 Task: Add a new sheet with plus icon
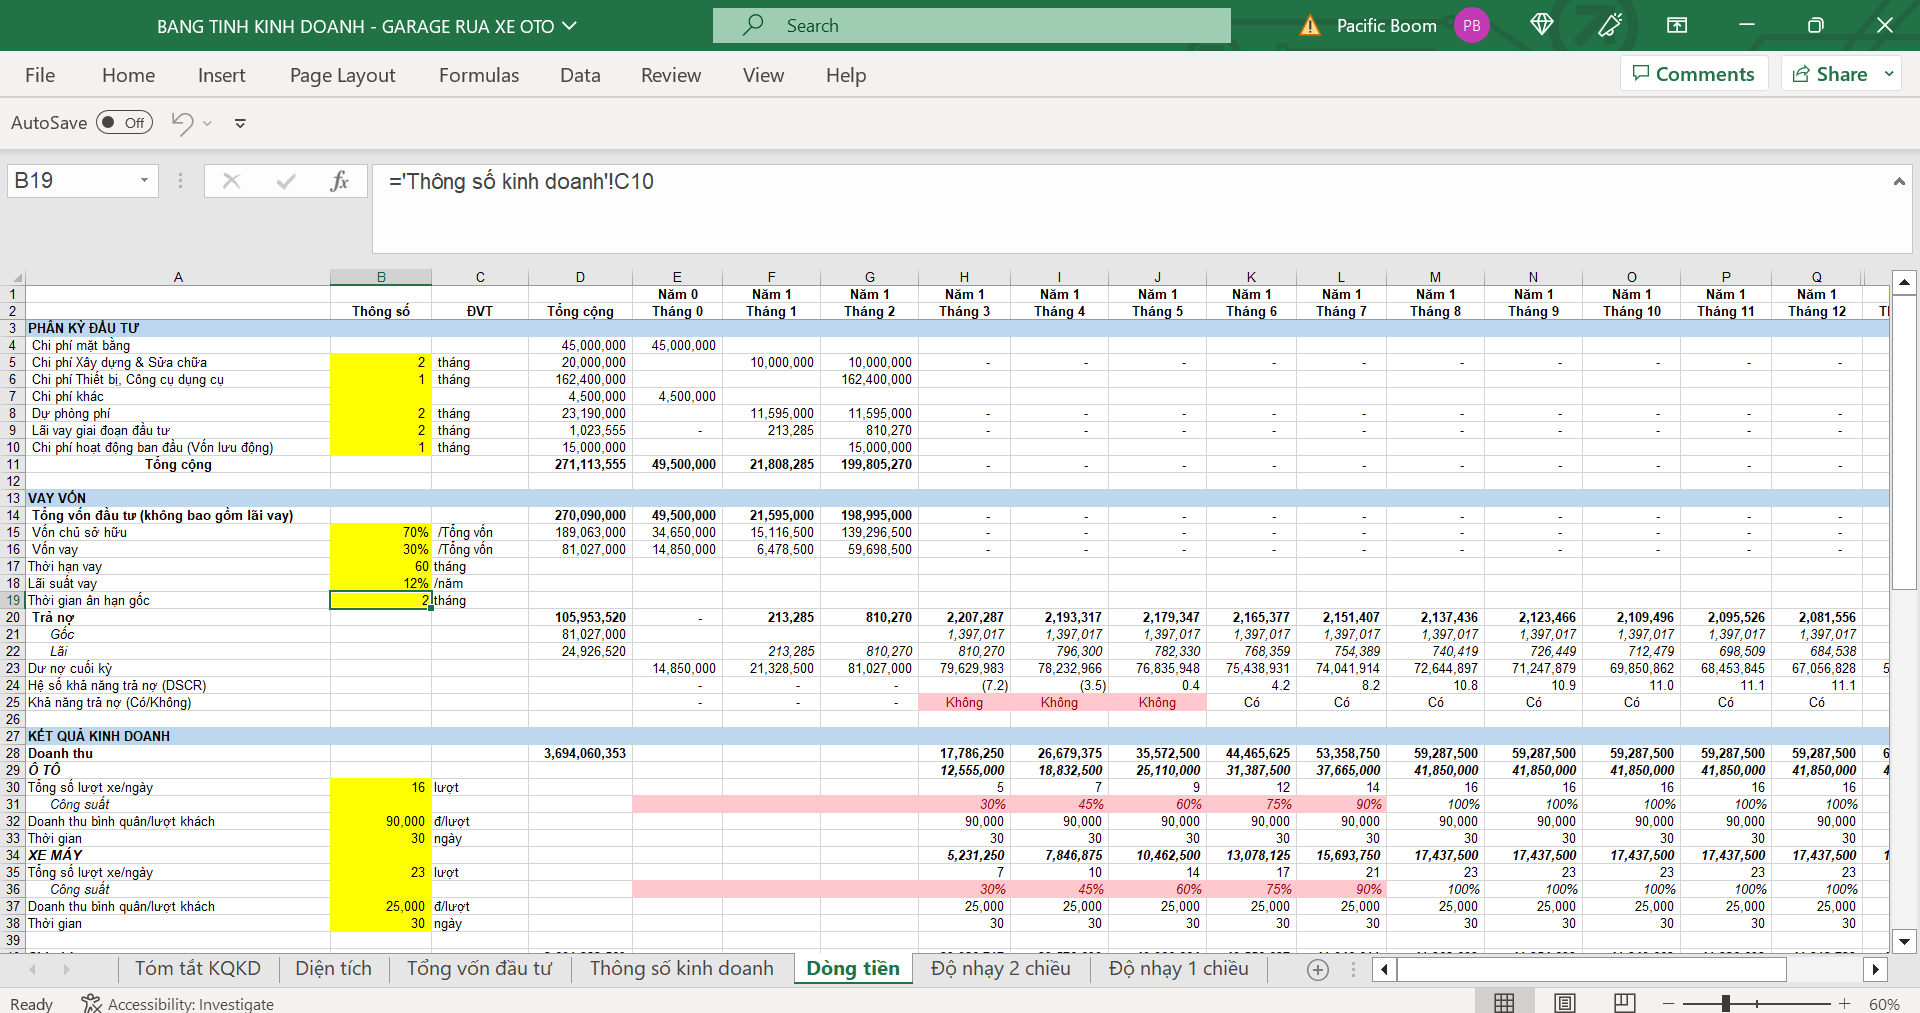1318,969
